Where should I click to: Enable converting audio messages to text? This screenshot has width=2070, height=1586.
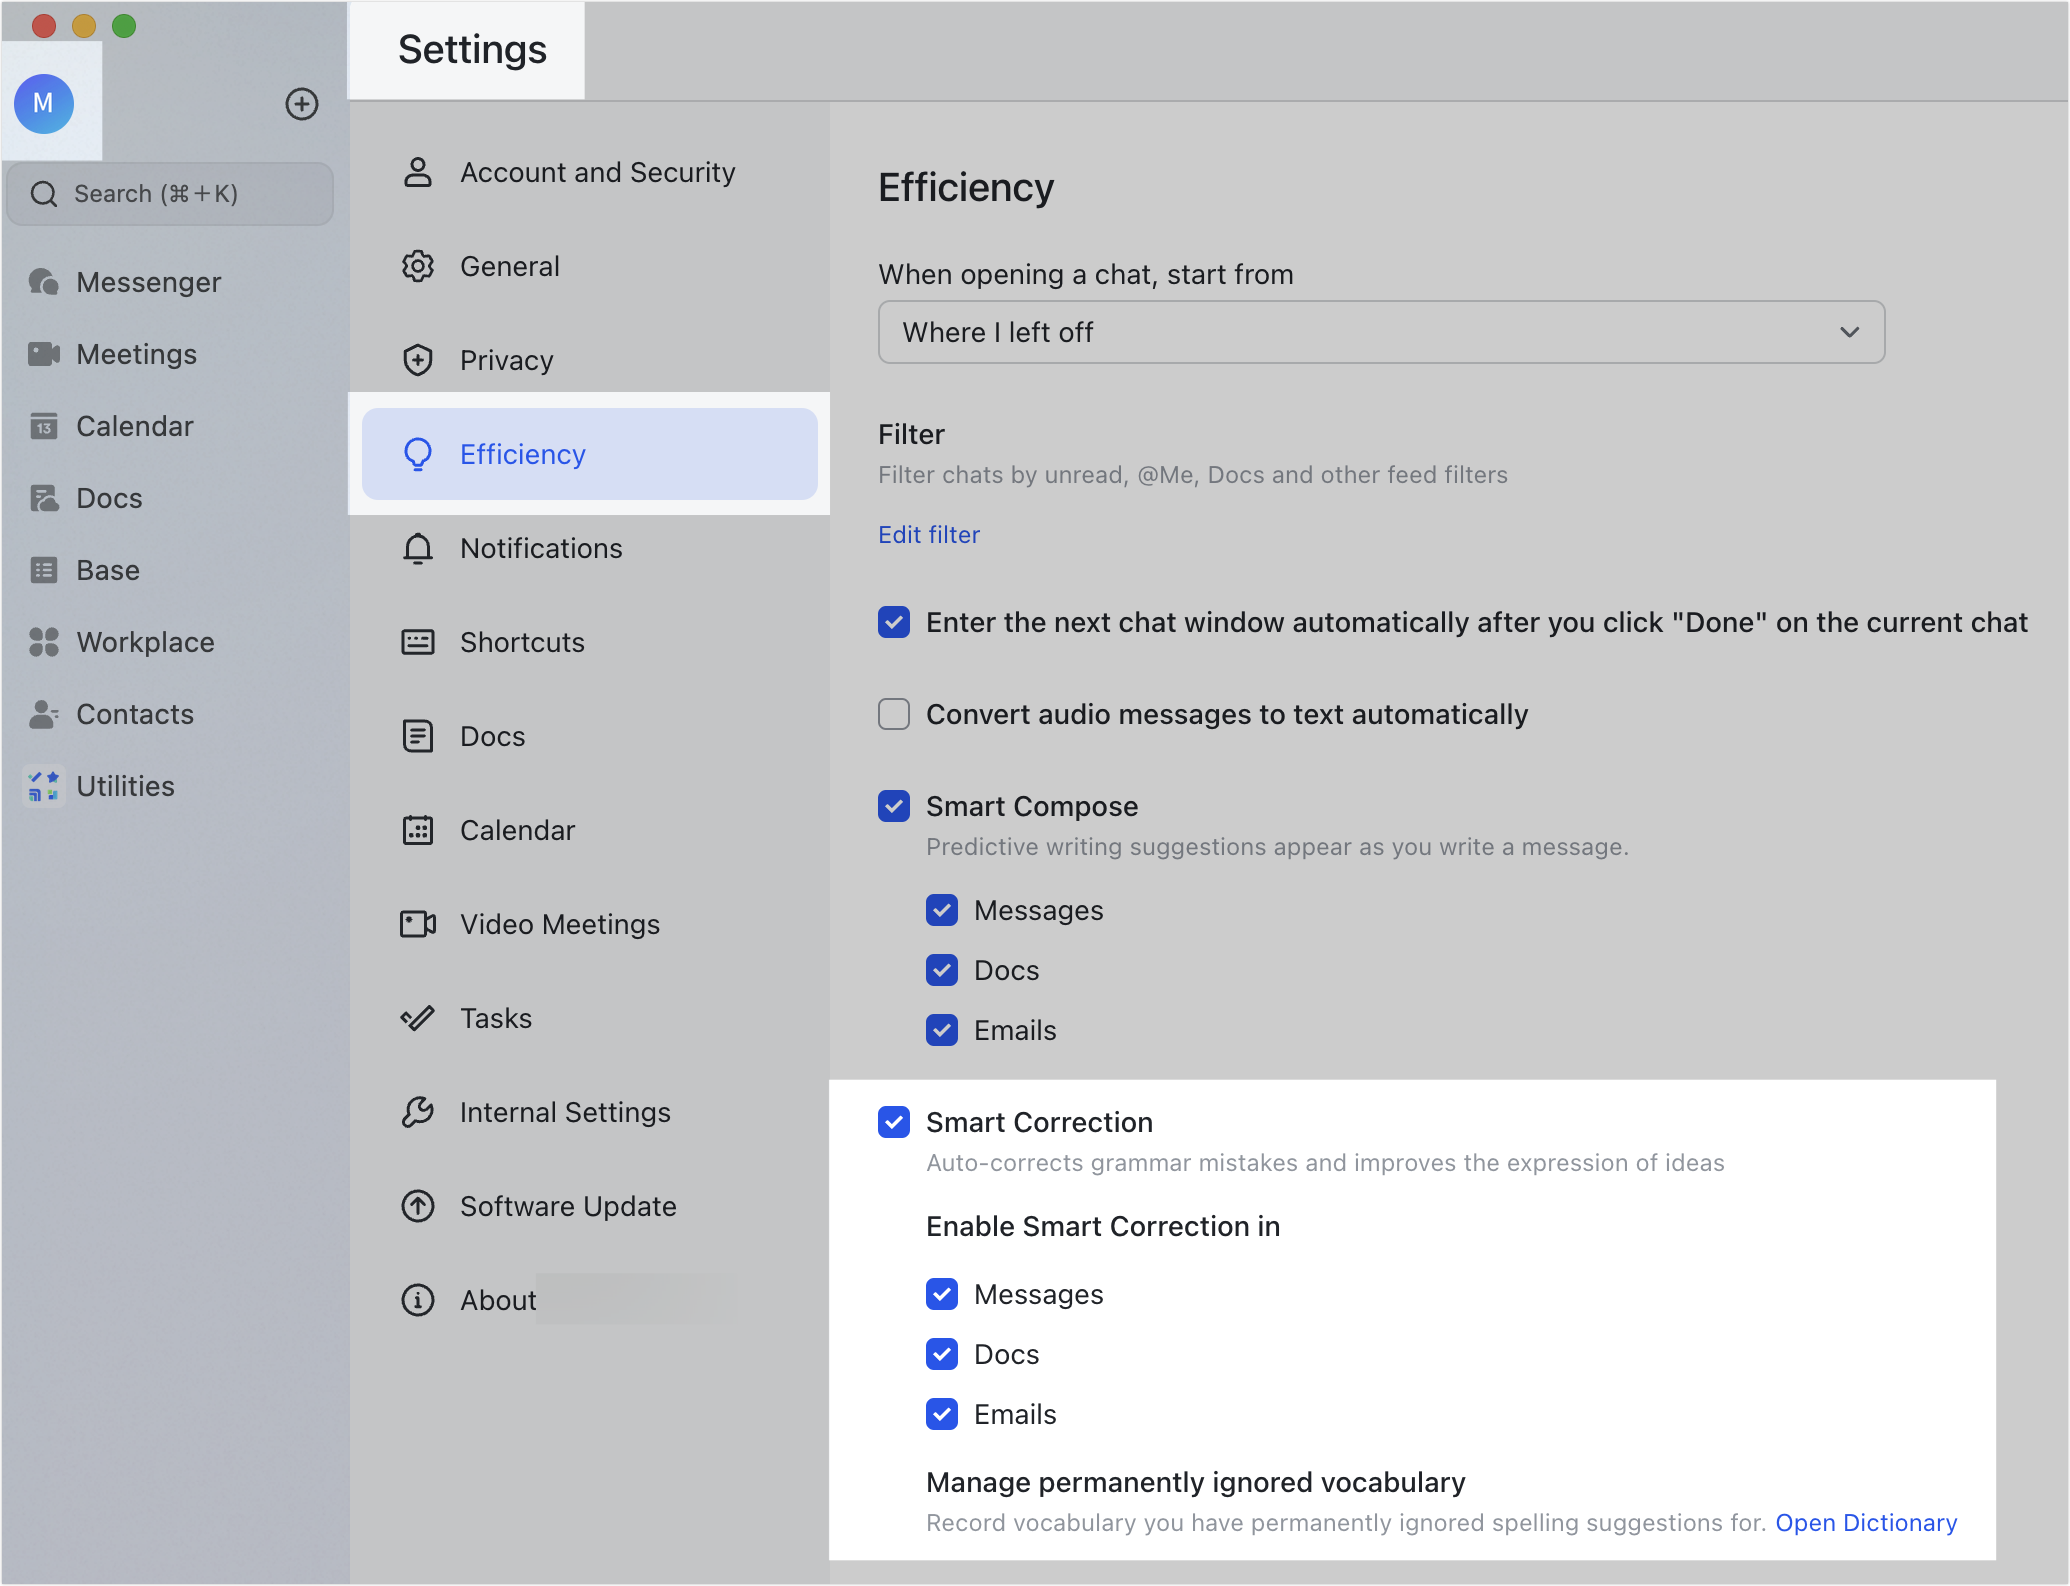click(894, 714)
